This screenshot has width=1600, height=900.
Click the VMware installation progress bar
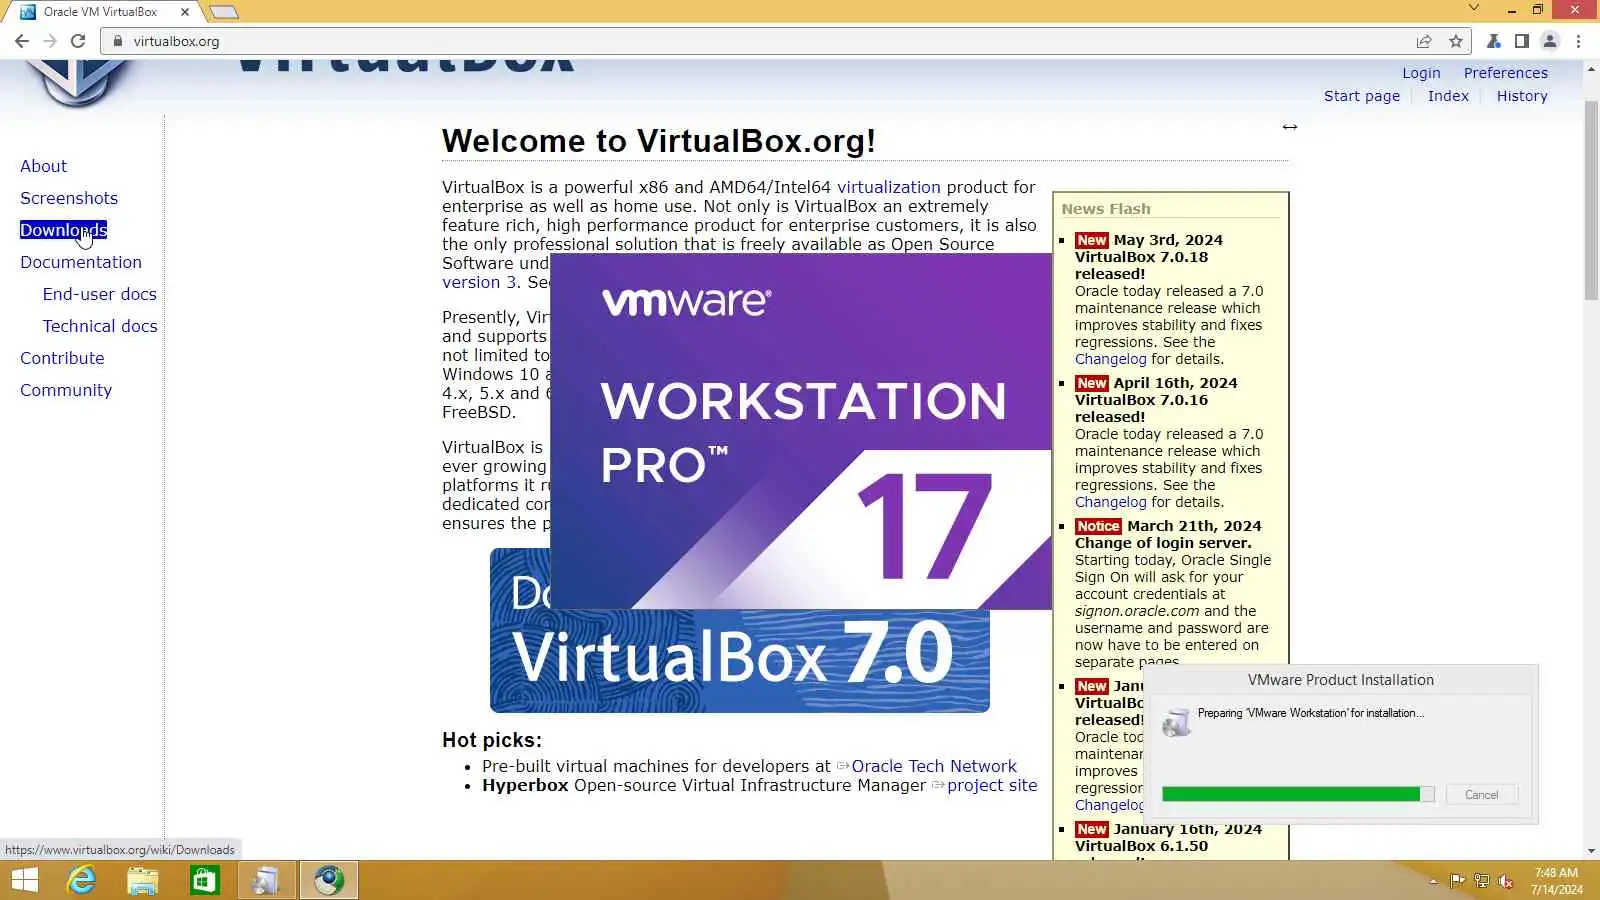[x=1298, y=794]
